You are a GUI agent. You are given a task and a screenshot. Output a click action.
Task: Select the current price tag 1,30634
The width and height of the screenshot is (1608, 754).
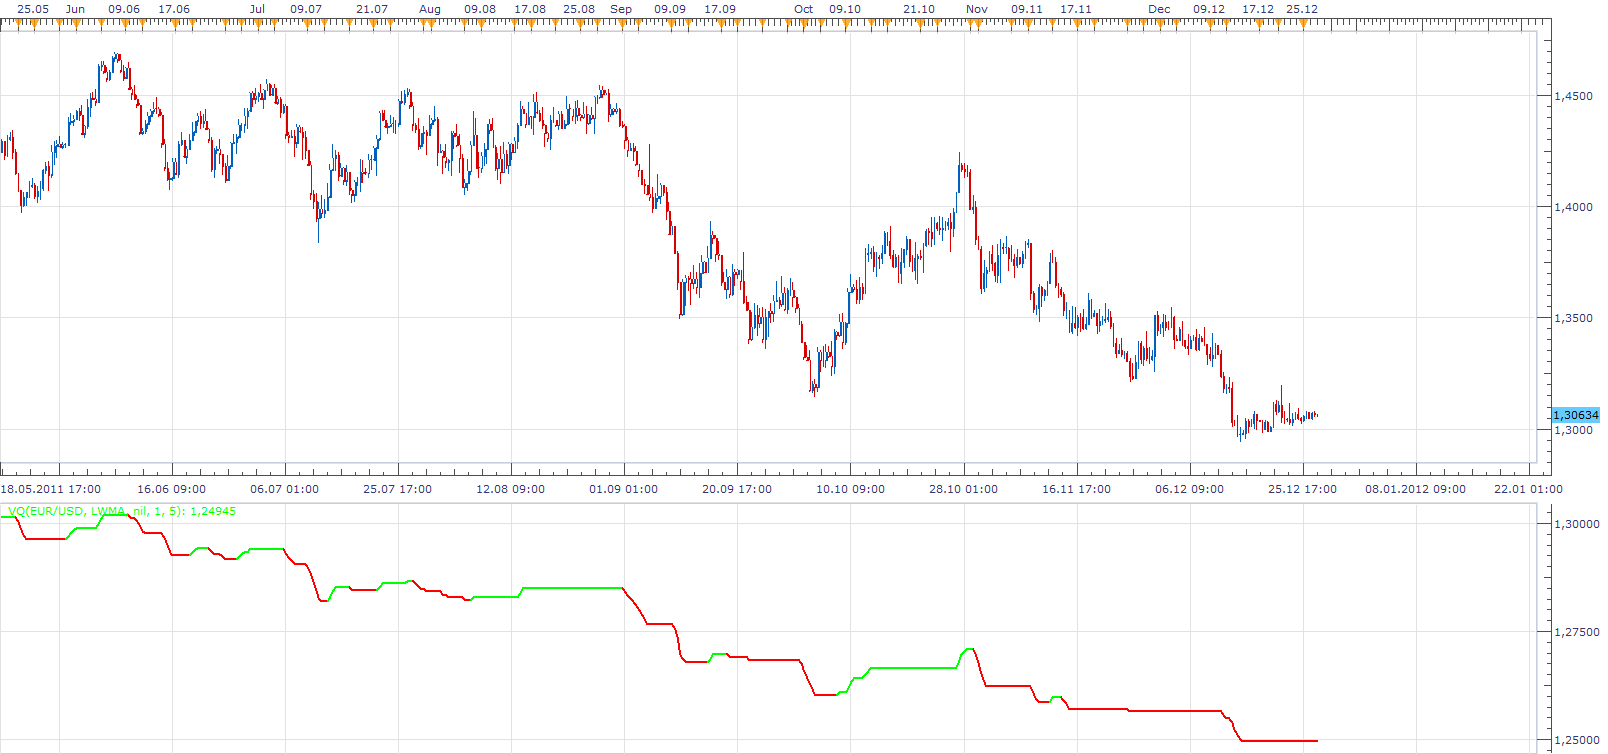point(1575,415)
